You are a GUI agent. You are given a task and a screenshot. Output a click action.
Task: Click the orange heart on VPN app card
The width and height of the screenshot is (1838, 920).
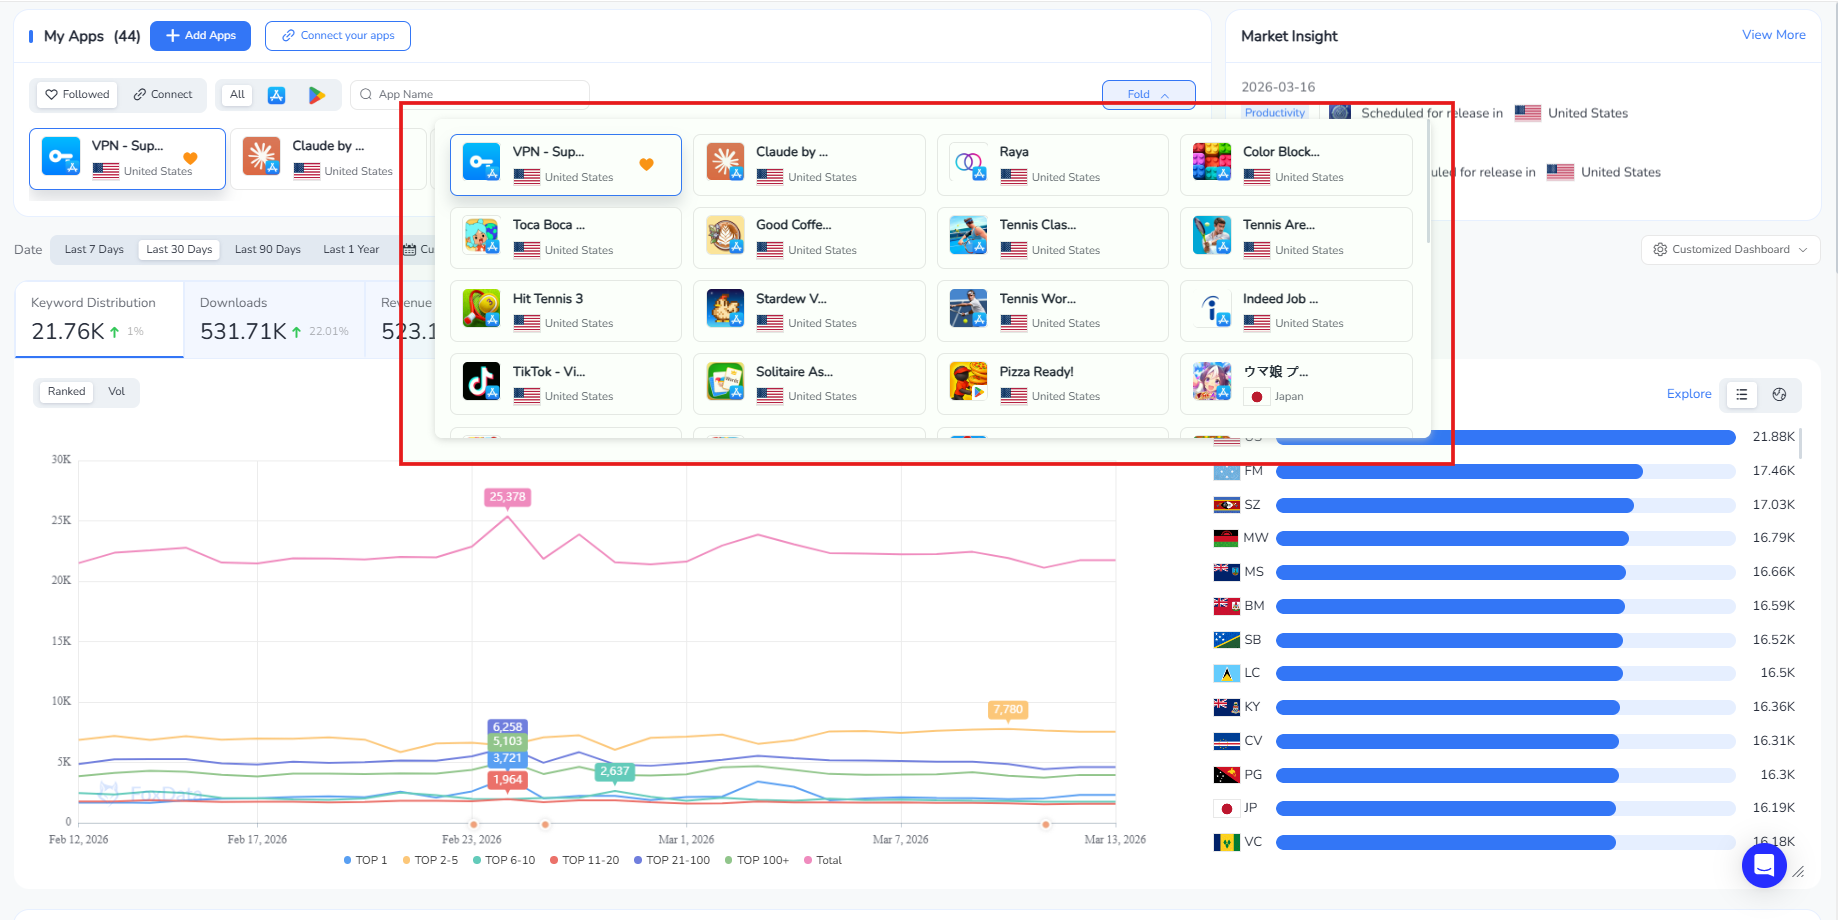646,164
